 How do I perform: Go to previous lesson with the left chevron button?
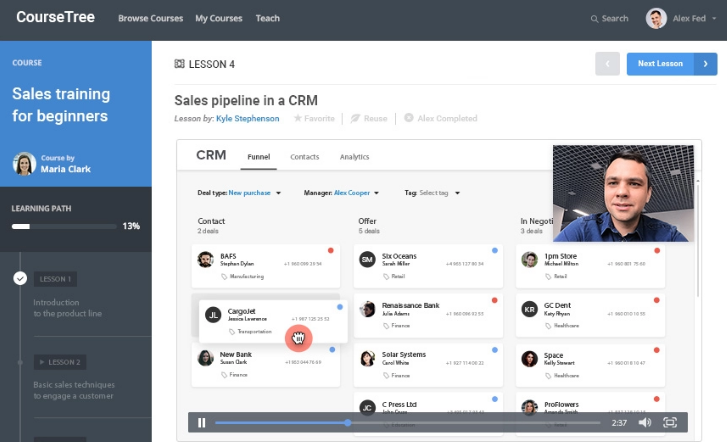607,64
